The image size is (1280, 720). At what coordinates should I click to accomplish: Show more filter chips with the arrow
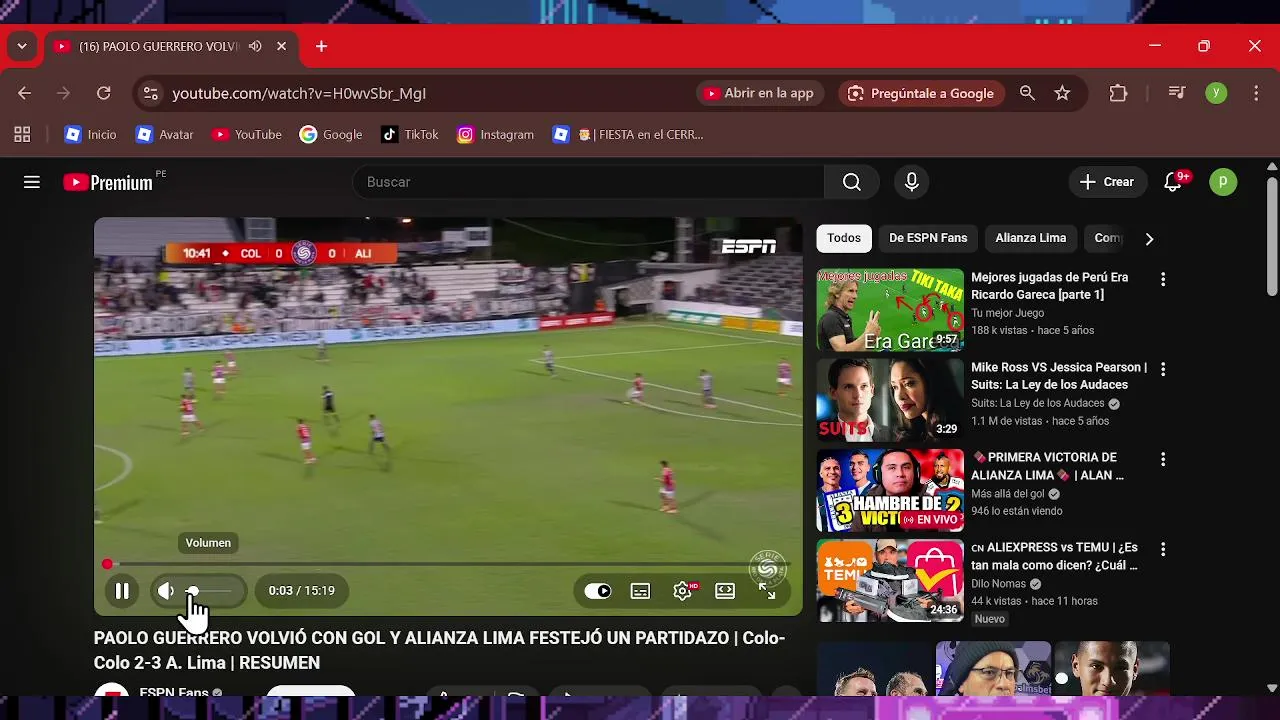pos(1149,239)
